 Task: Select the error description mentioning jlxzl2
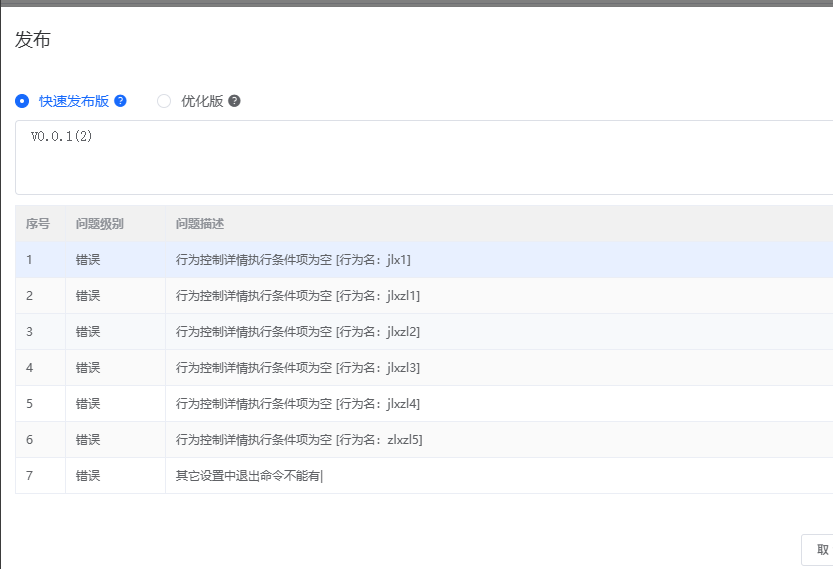(297, 331)
